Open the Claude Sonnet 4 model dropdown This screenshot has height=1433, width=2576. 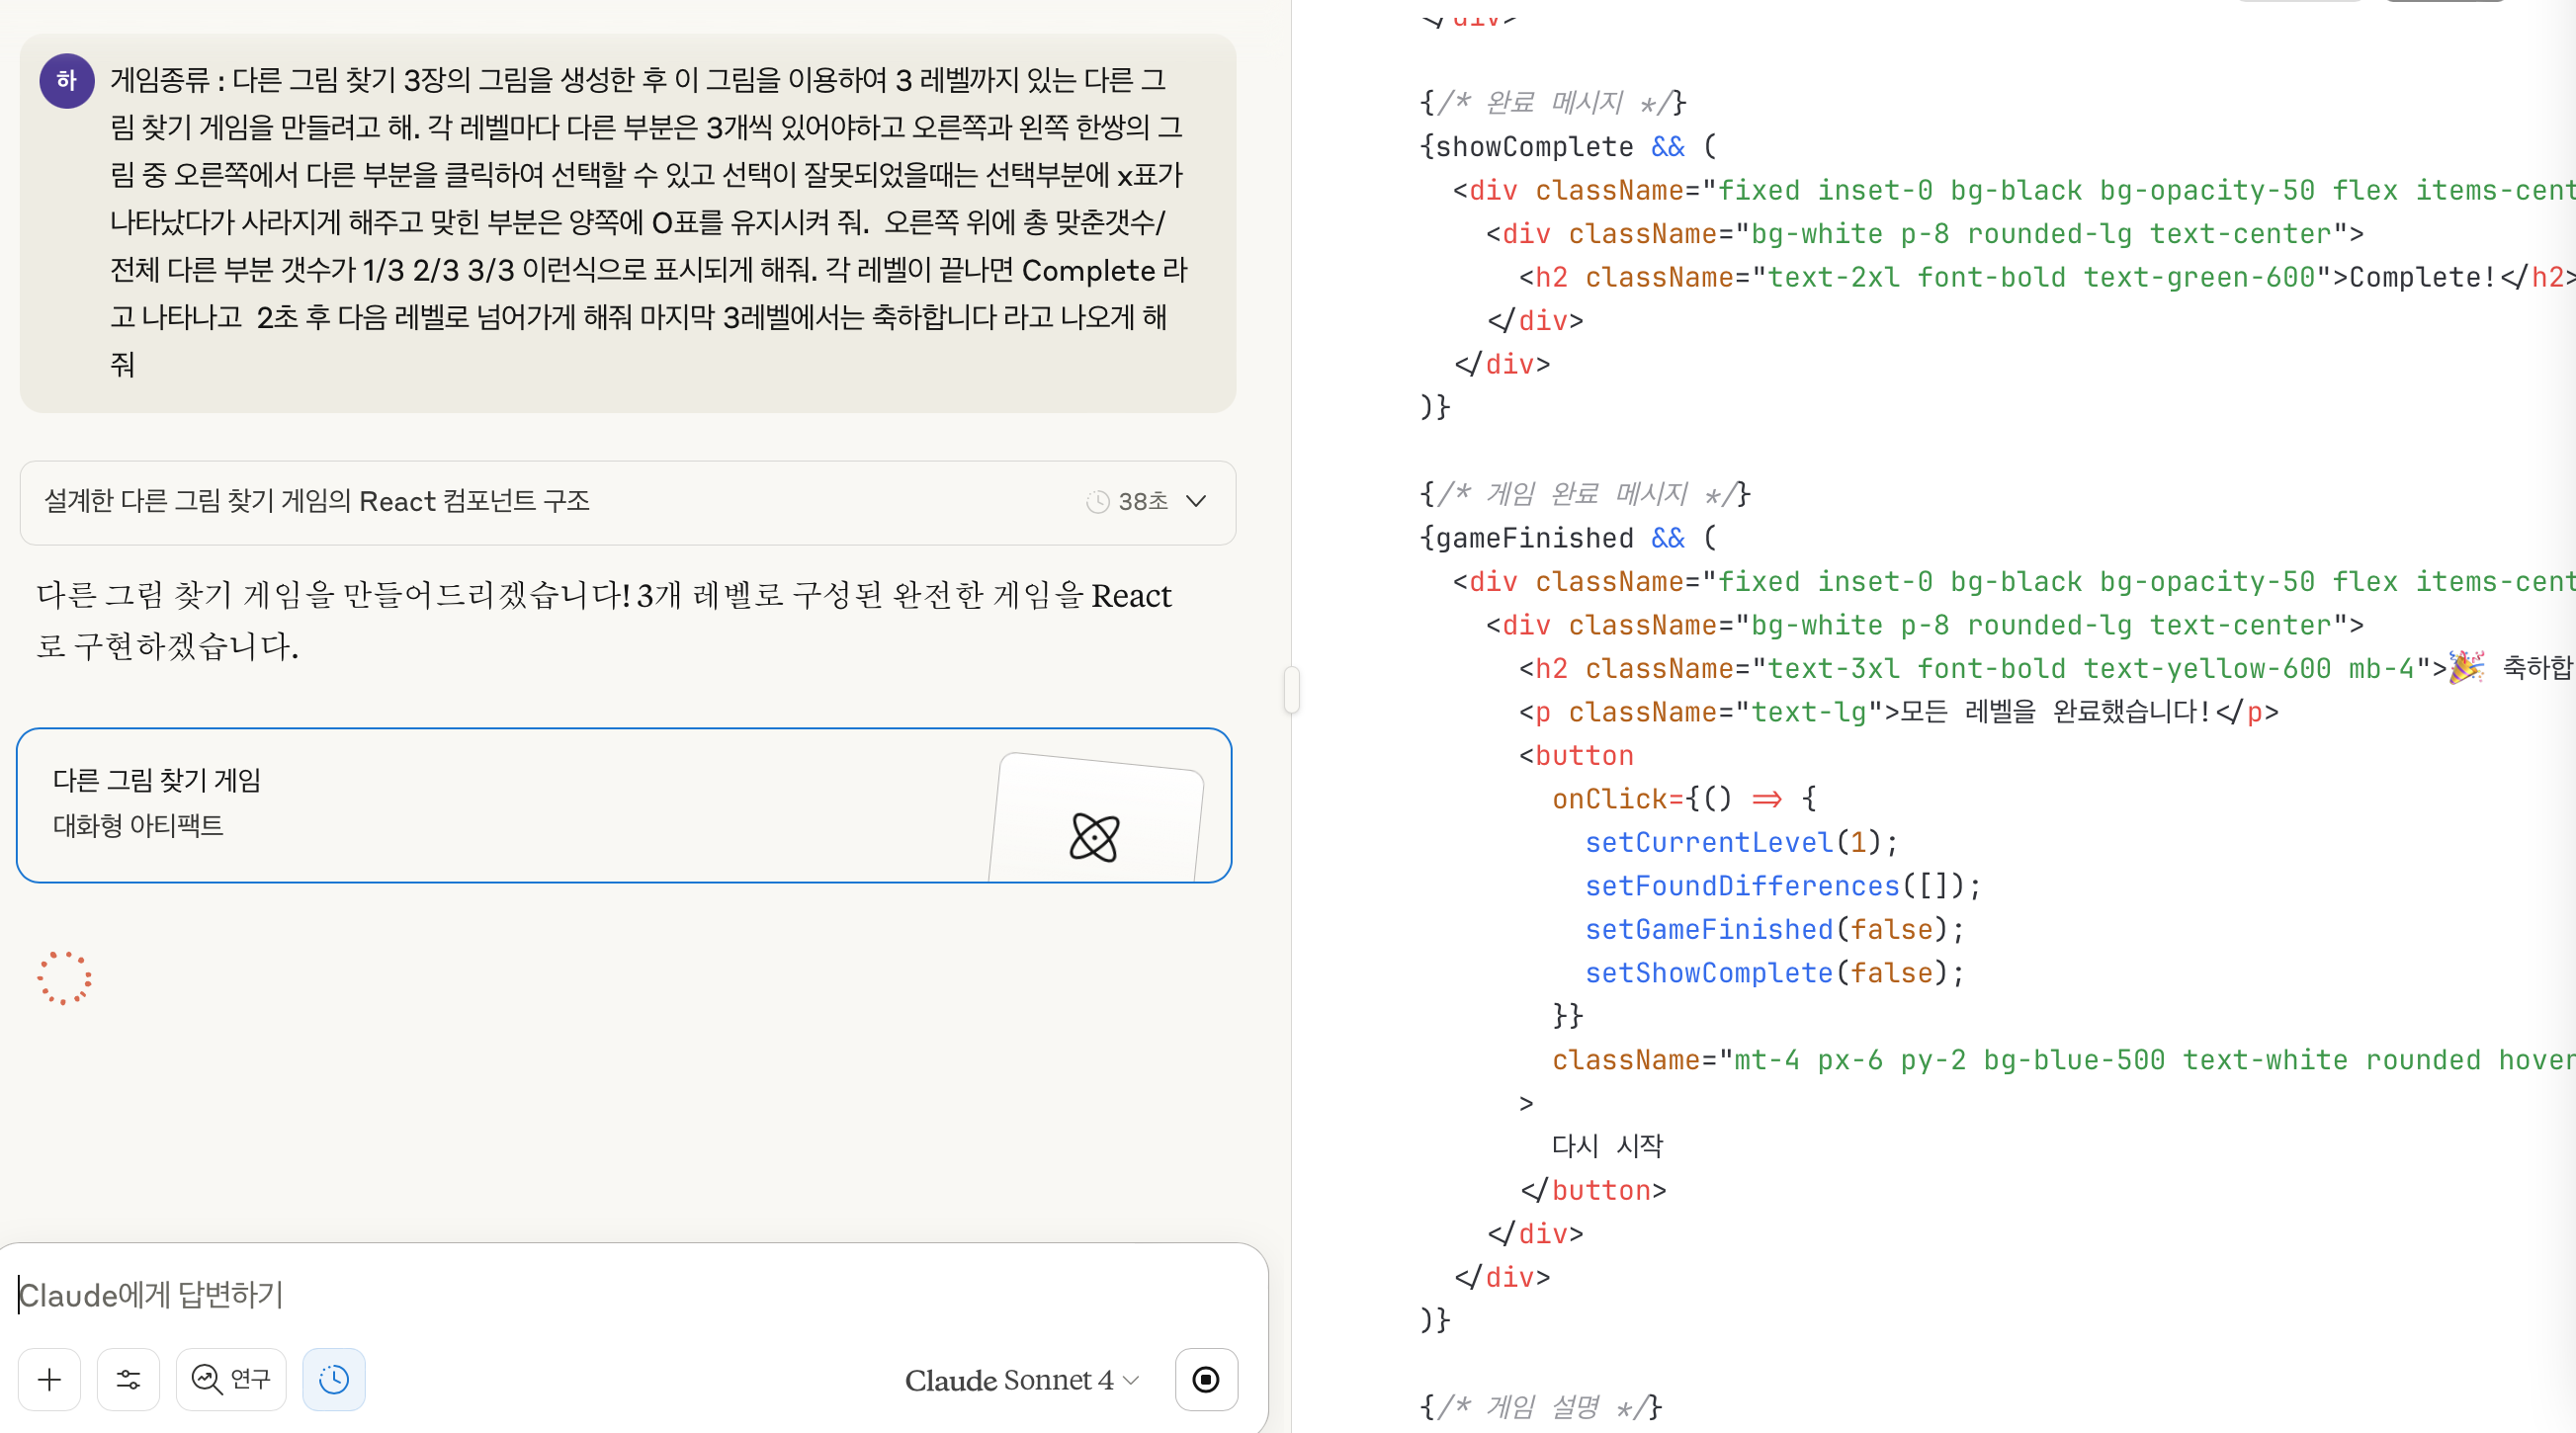click(x=1021, y=1380)
